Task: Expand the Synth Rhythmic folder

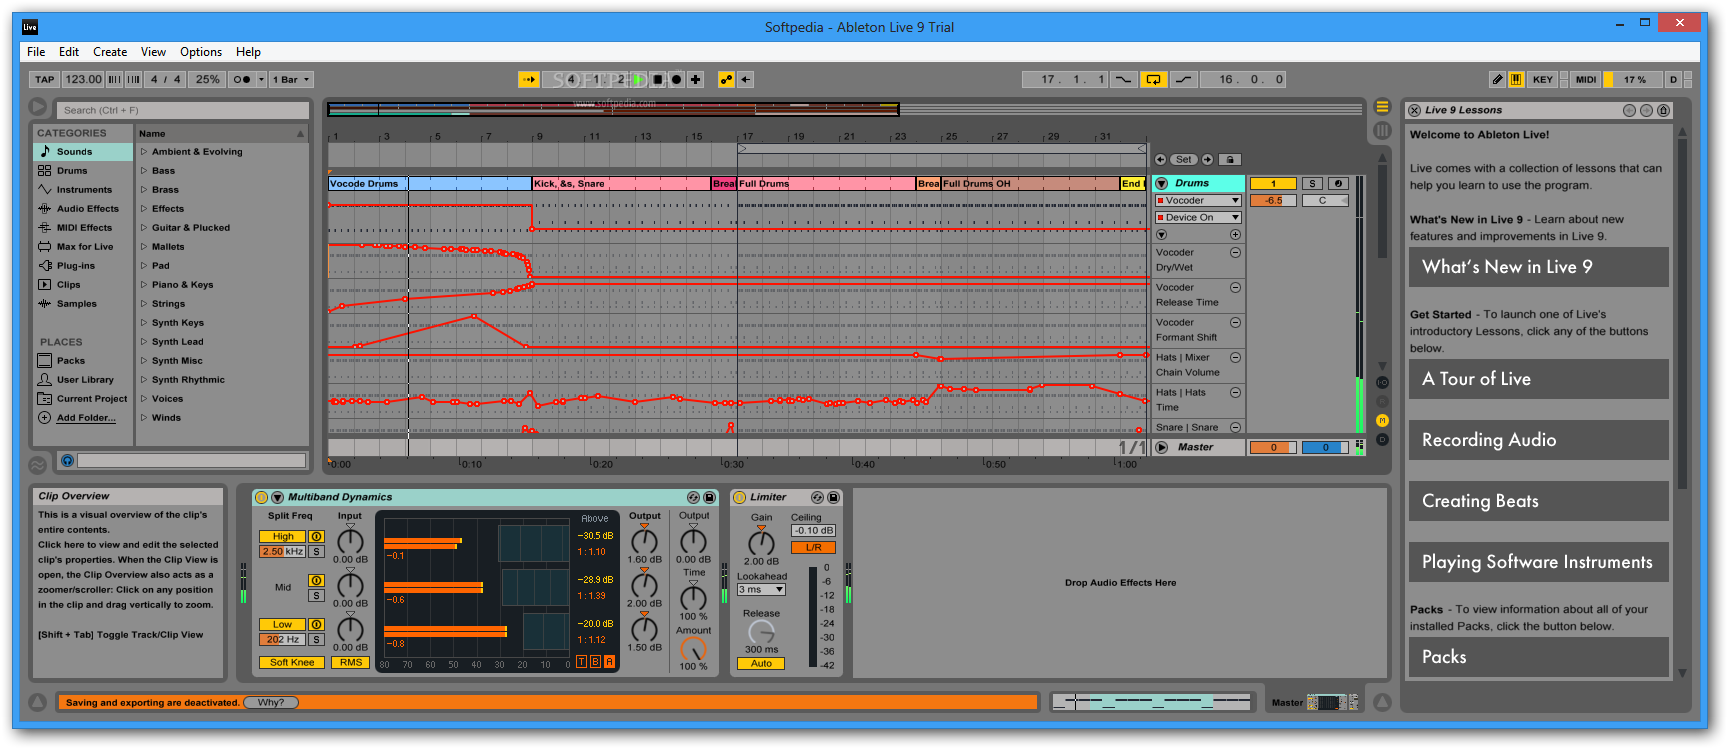Action: pyautogui.click(x=144, y=380)
